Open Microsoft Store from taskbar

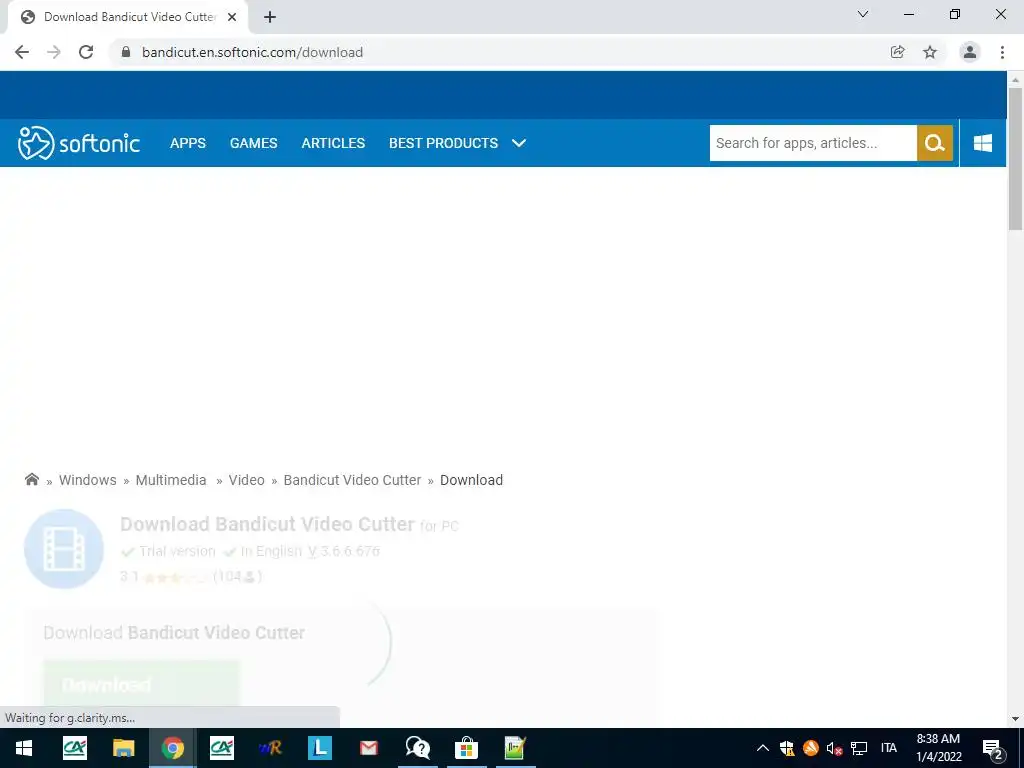[466, 748]
